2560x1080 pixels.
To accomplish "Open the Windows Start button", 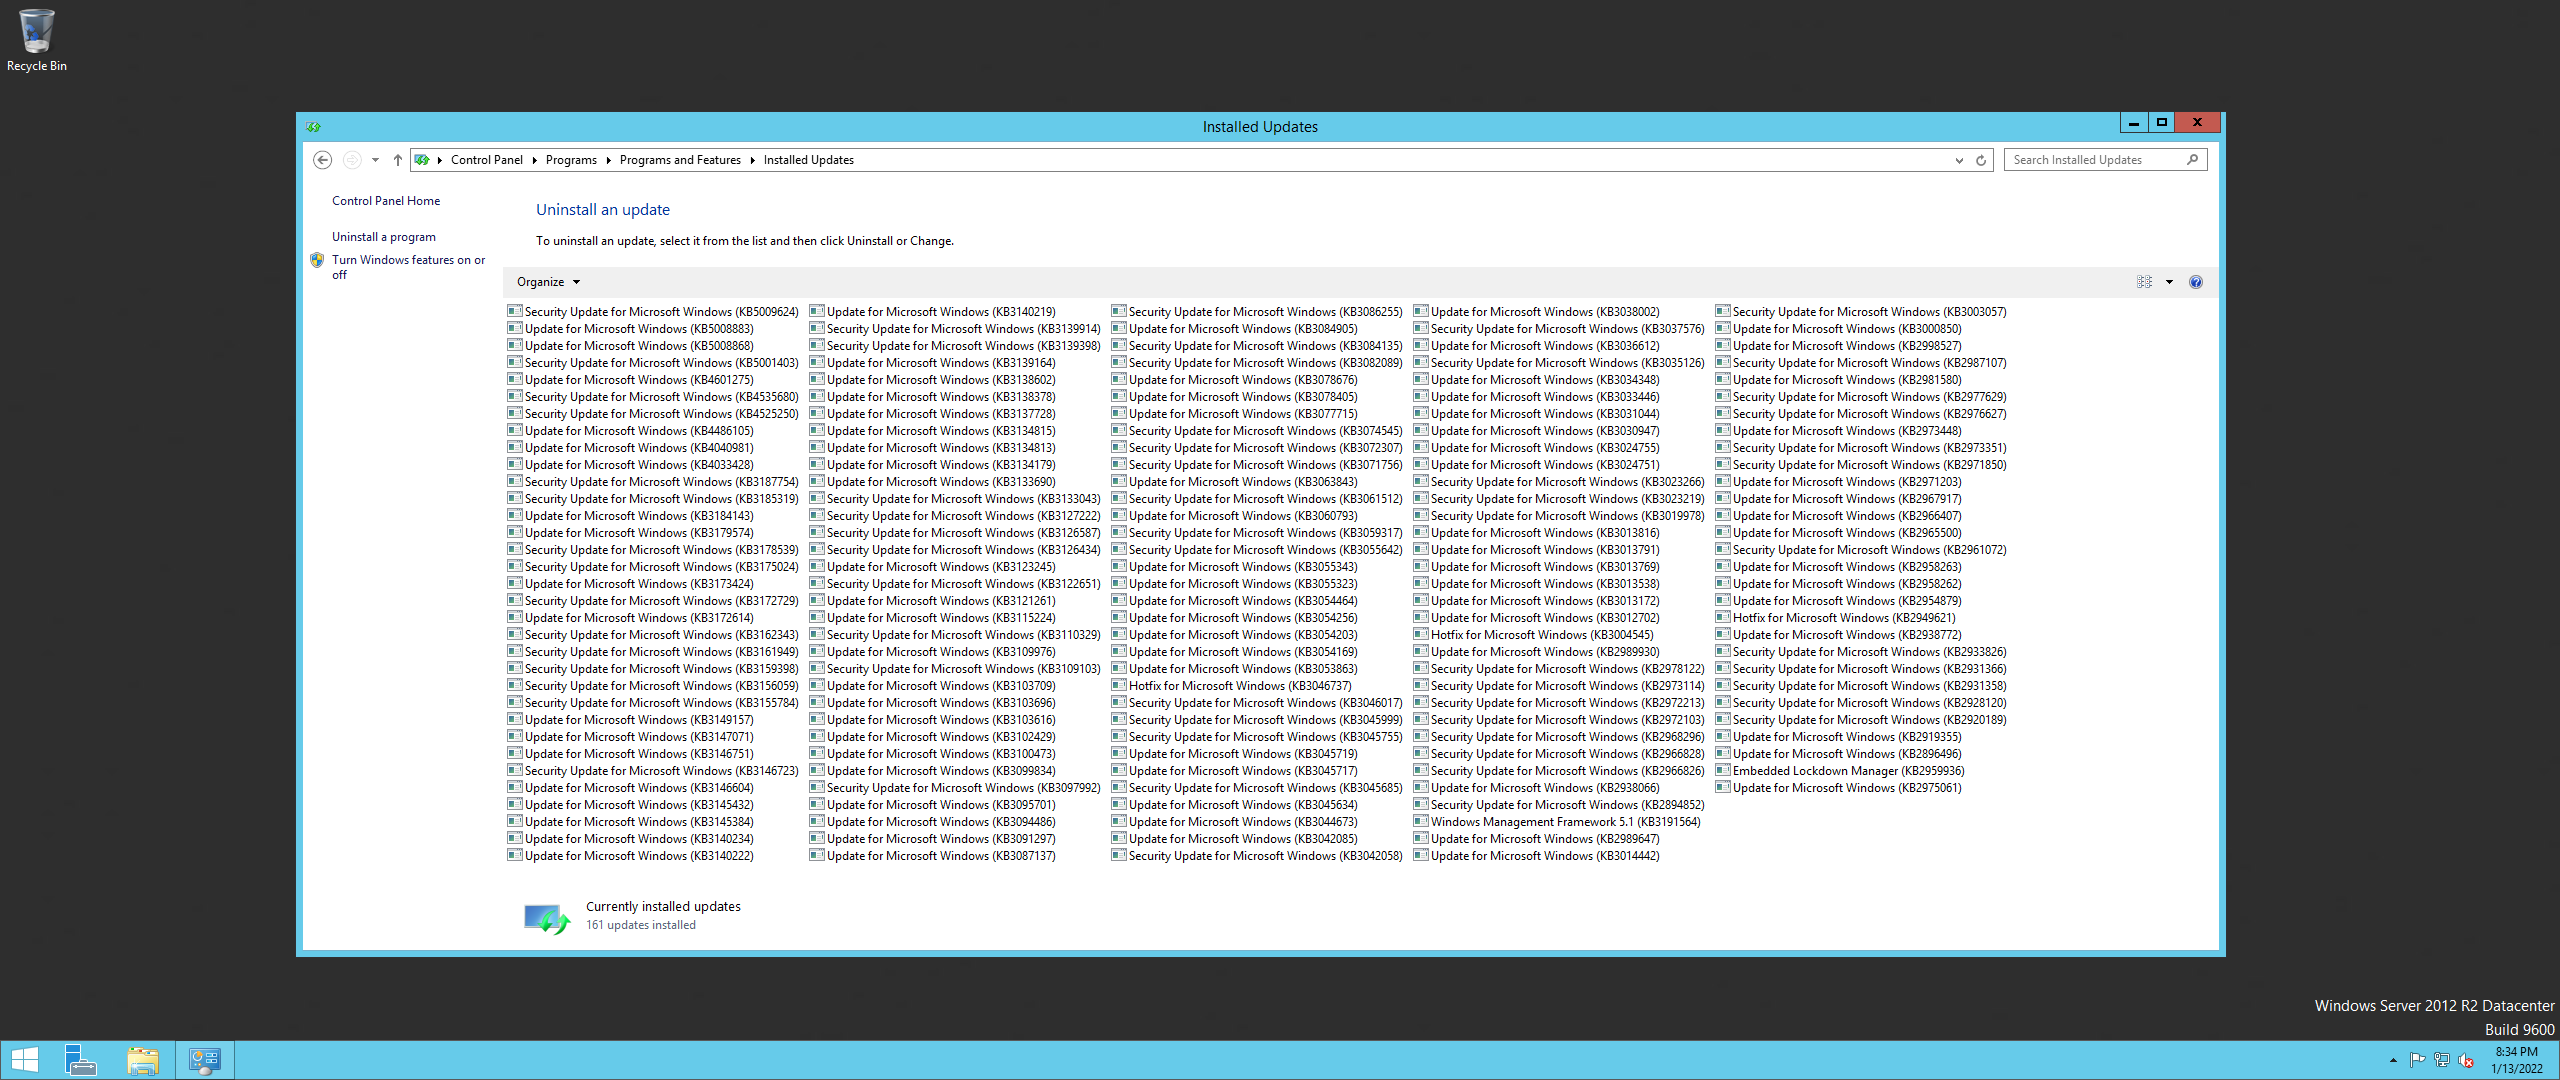I will 25,1060.
